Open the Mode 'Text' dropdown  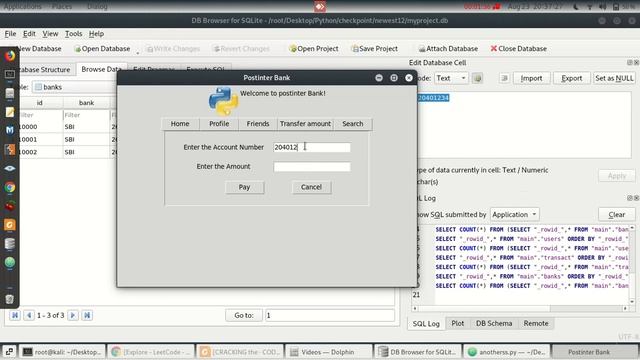[451, 78]
